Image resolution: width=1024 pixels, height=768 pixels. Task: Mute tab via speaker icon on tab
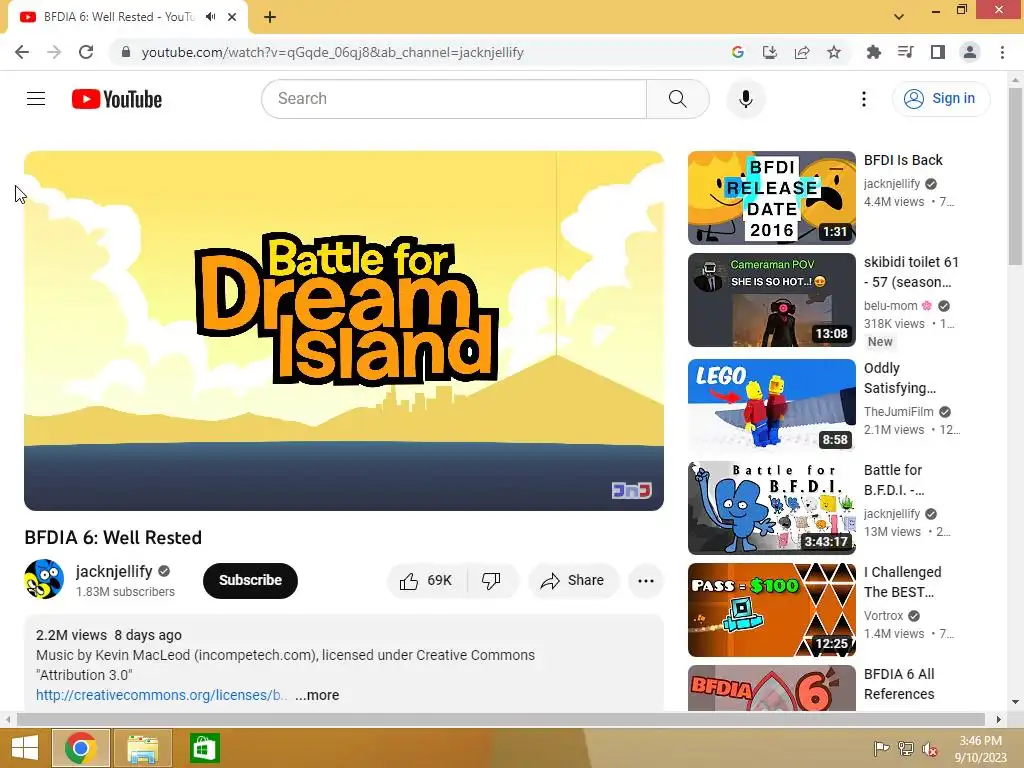210,17
